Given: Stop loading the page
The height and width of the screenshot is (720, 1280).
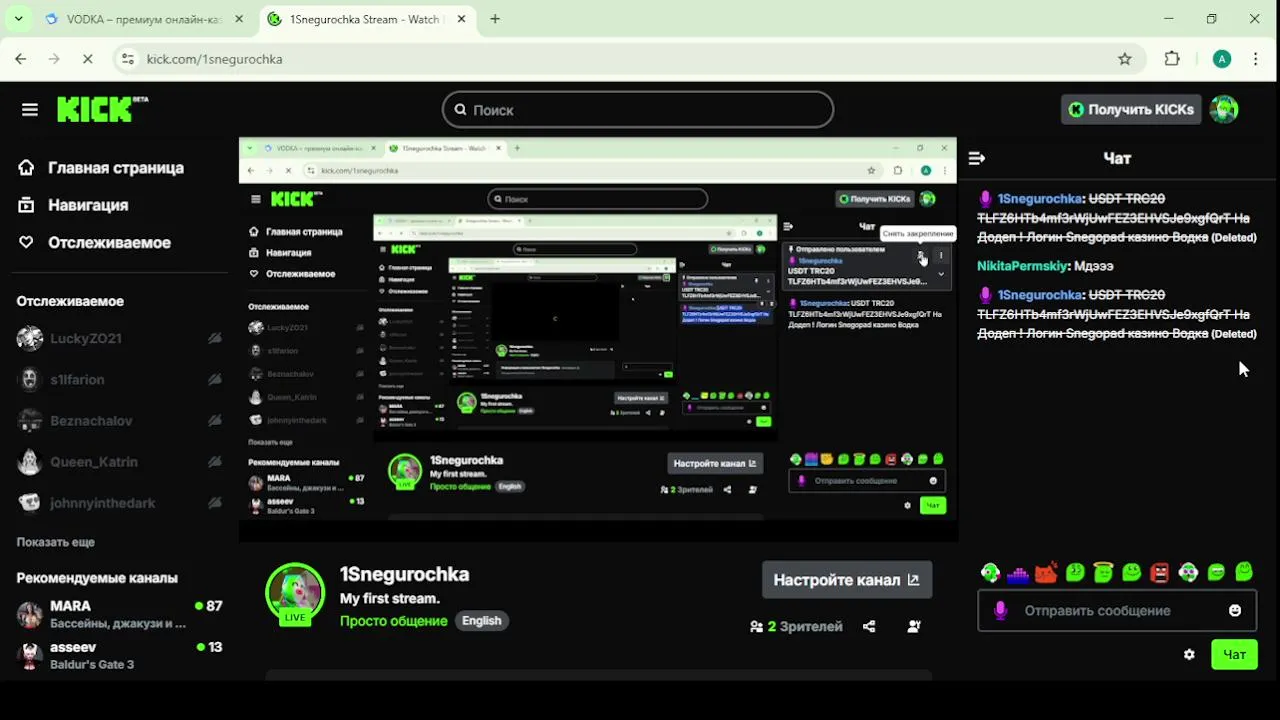Looking at the screenshot, I should (x=87, y=59).
